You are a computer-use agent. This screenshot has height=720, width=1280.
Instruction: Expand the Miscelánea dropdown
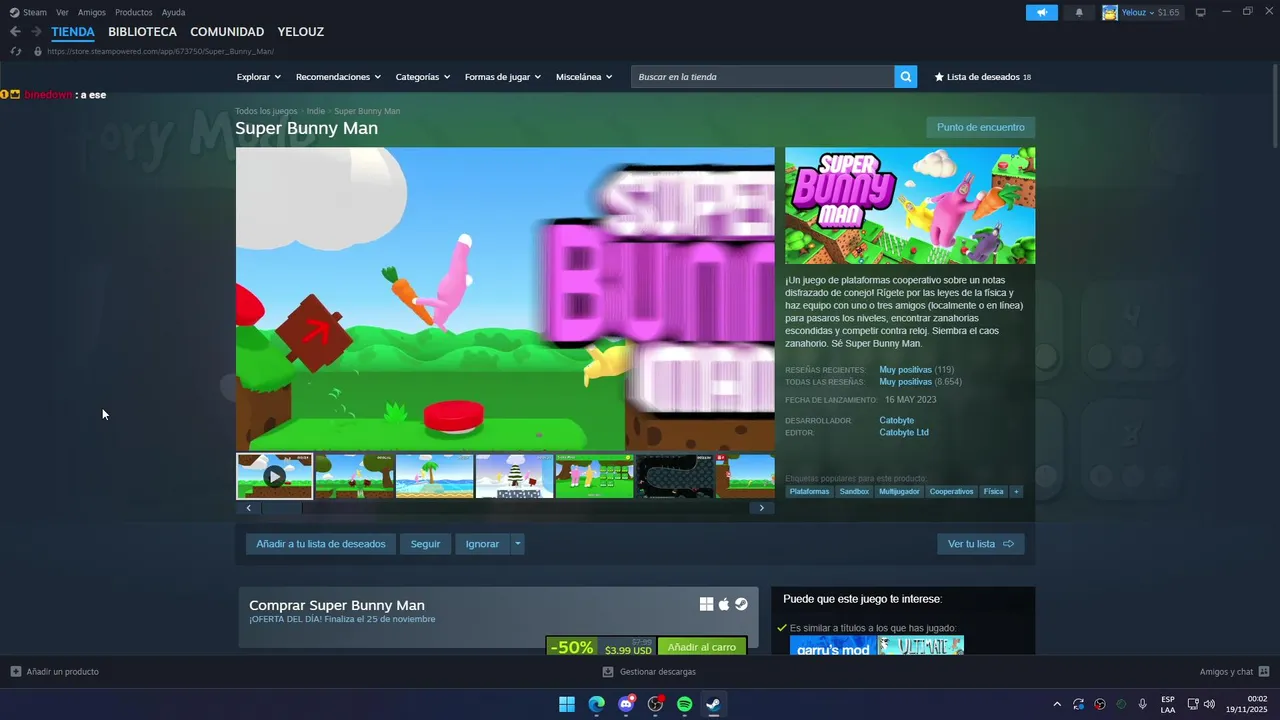(584, 77)
